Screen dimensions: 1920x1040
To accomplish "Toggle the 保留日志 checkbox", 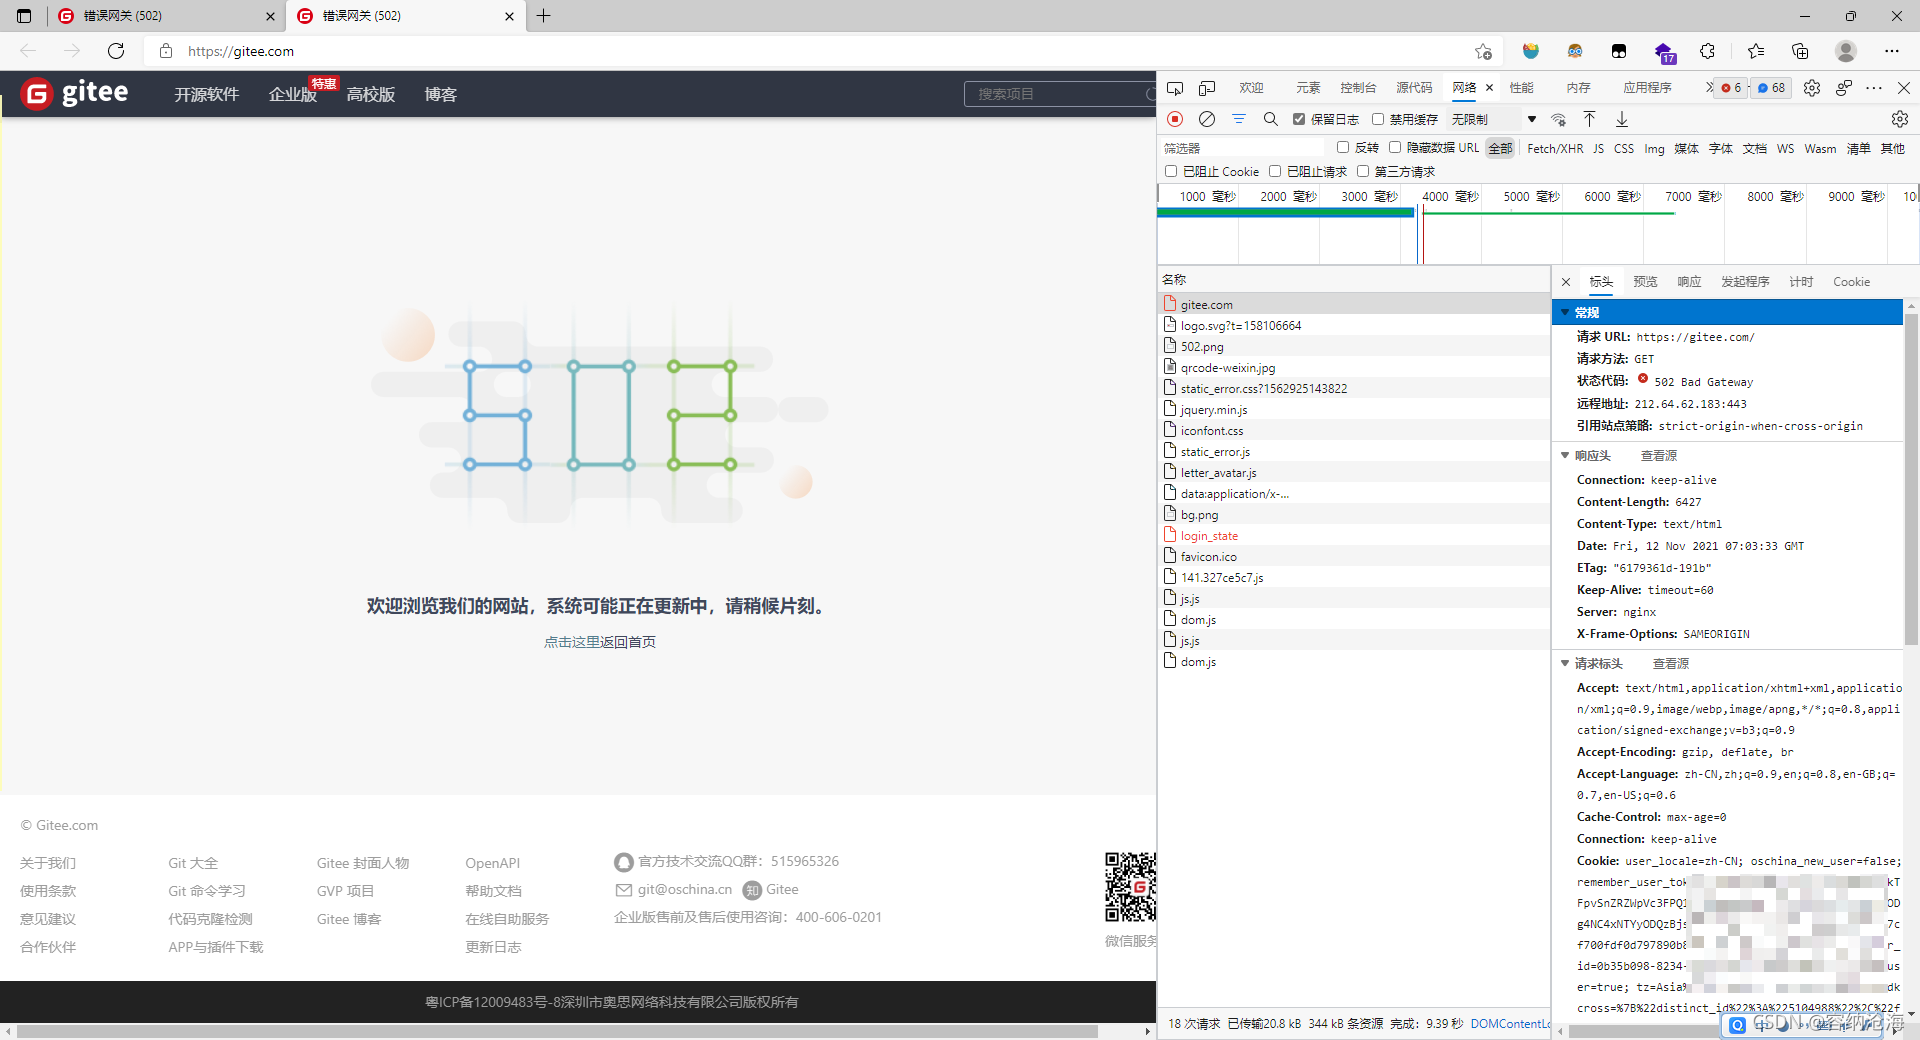I will point(1299,119).
